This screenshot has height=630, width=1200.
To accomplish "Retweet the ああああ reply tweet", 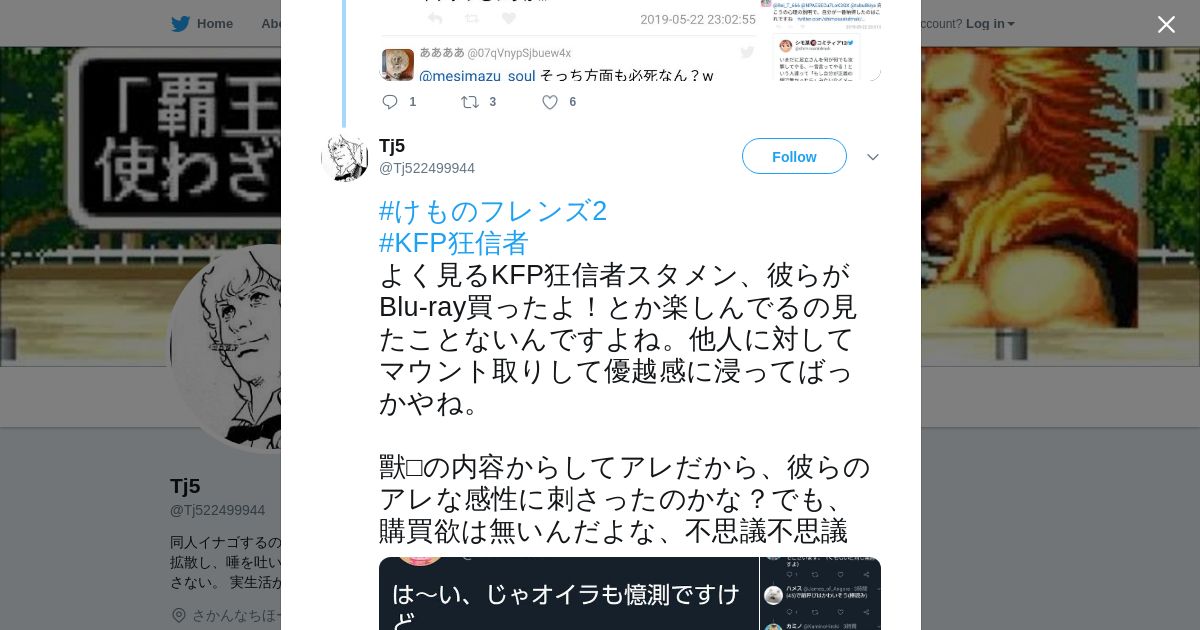I will click(x=469, y=102).
